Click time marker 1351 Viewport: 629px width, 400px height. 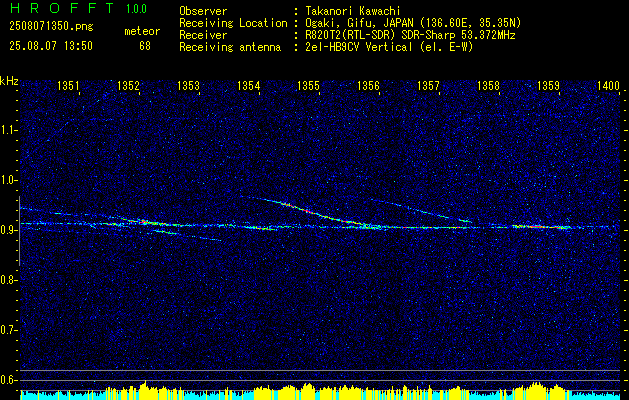point(68,86)
